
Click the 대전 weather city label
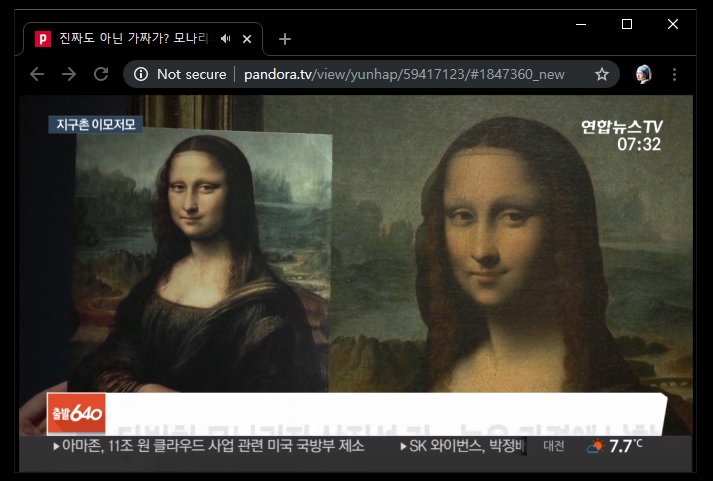[x=554, y=446]
